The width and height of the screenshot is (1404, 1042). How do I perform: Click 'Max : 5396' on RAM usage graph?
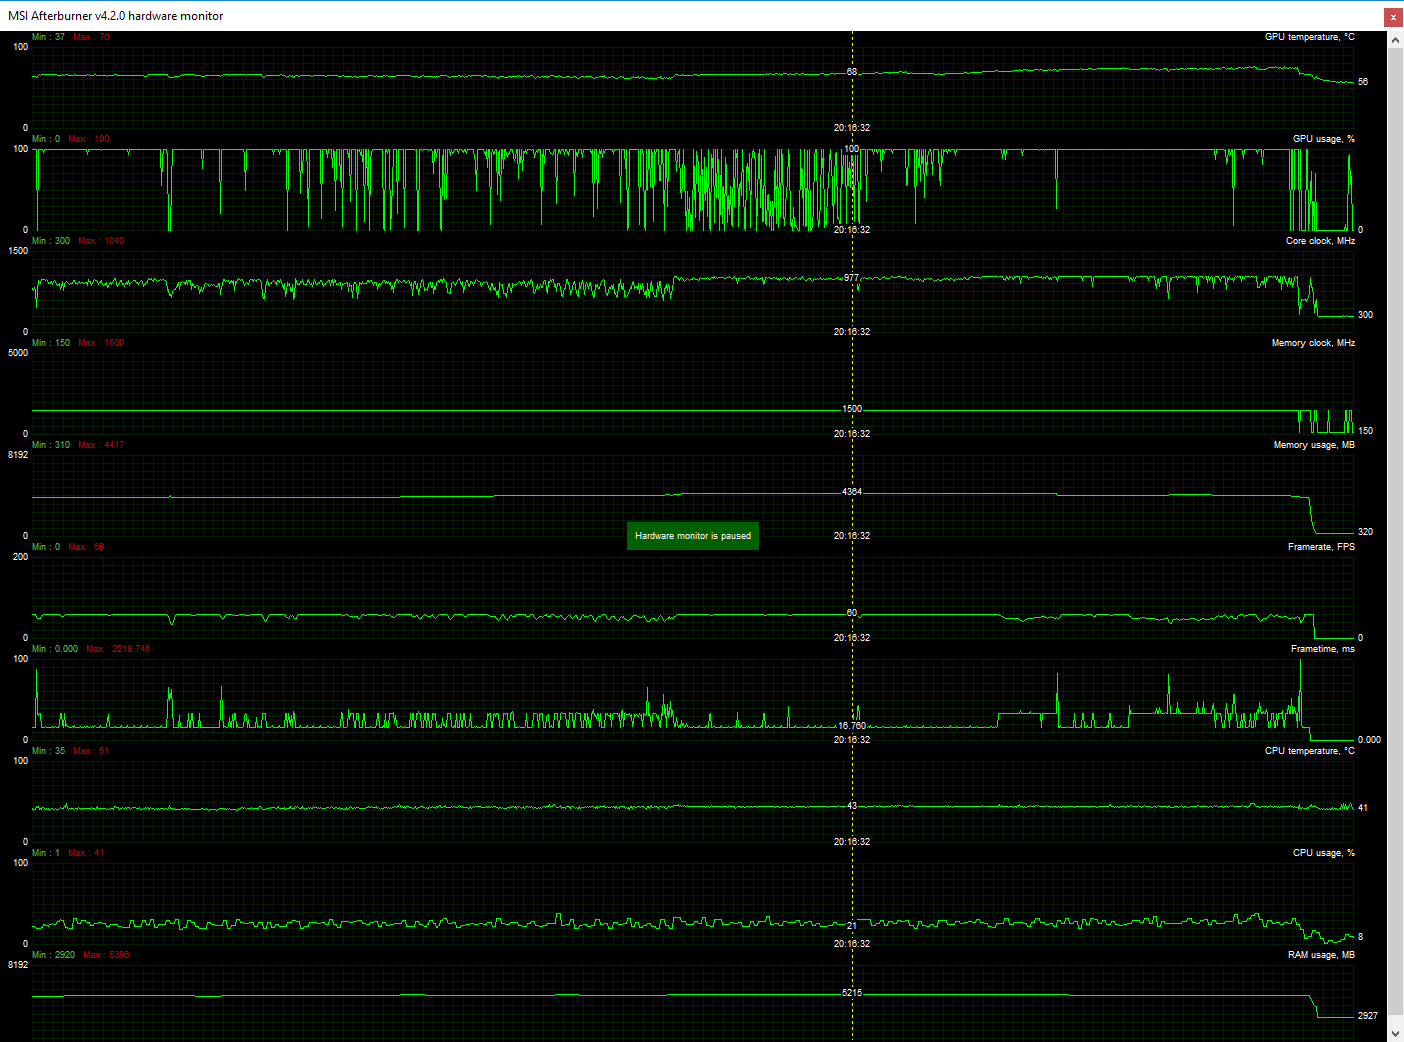(x=106, y=955)
